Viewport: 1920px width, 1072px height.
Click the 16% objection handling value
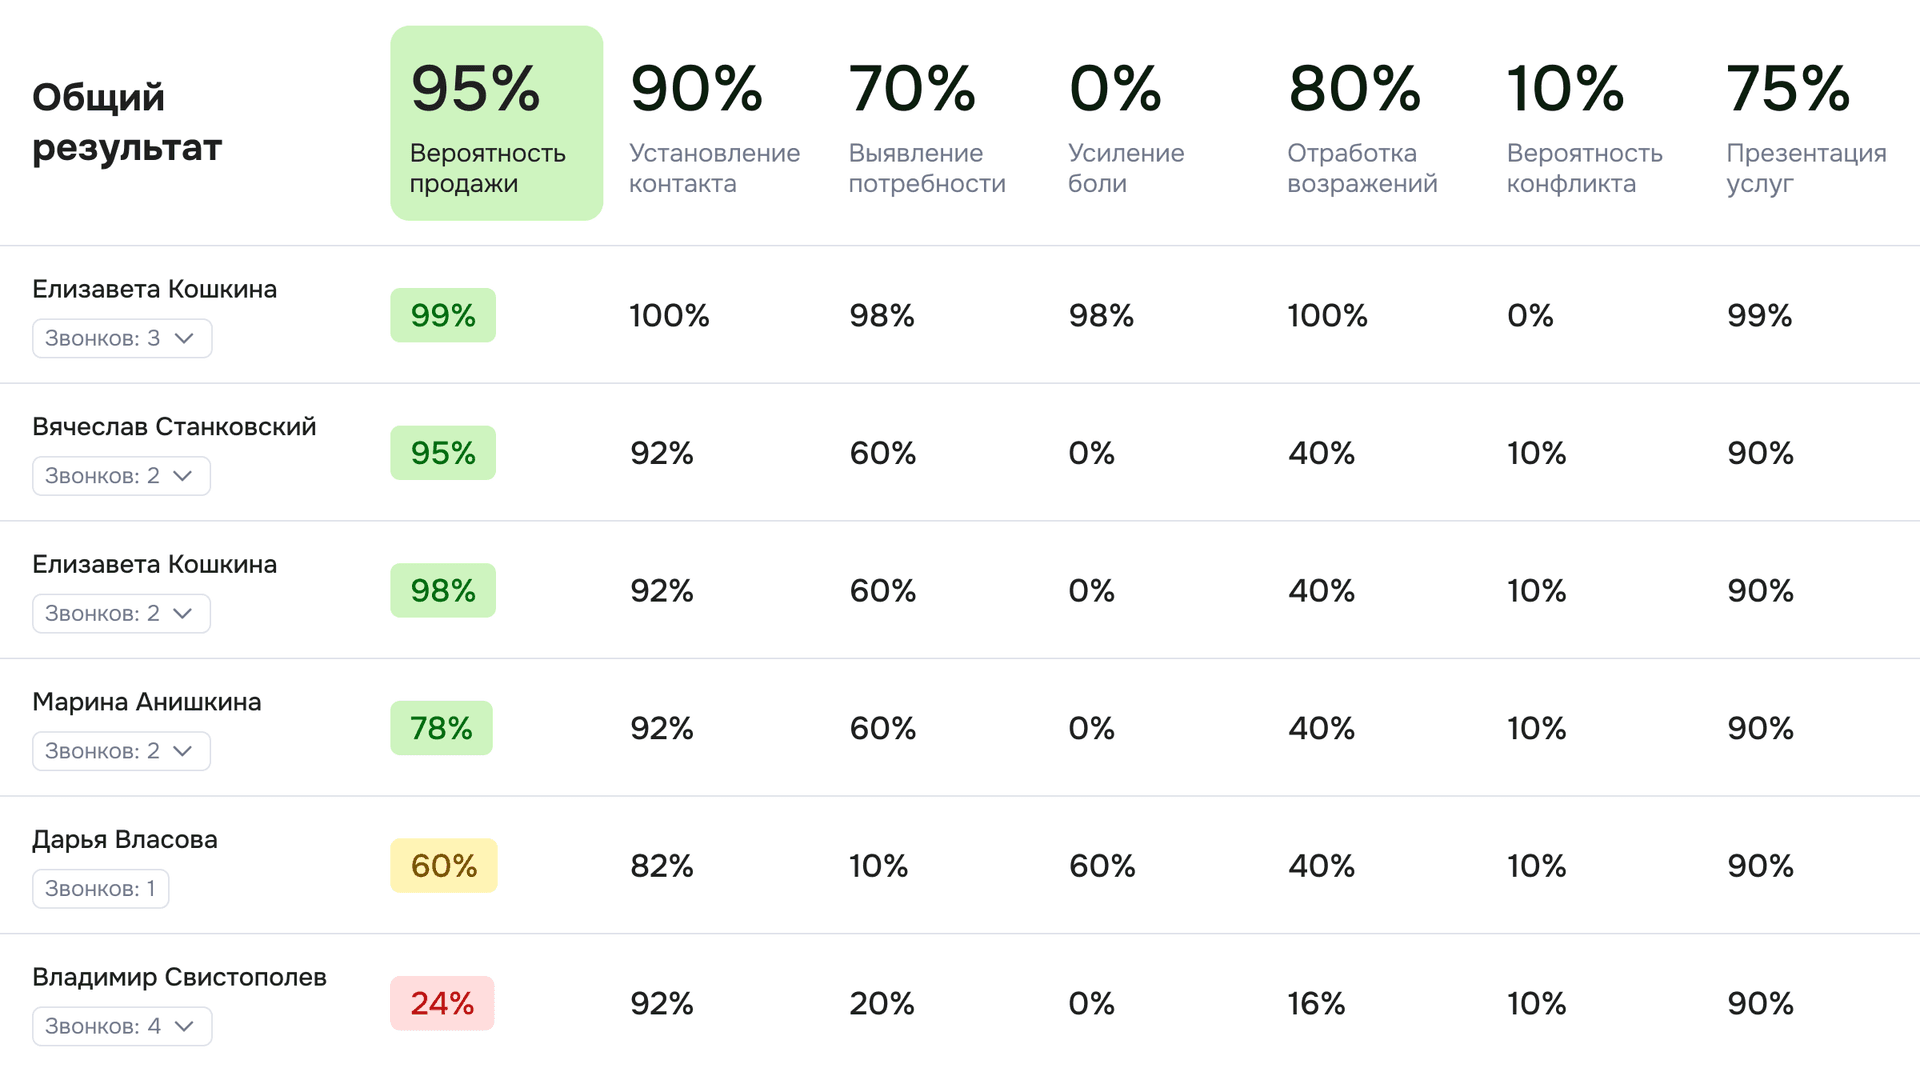point(1316,1003)
